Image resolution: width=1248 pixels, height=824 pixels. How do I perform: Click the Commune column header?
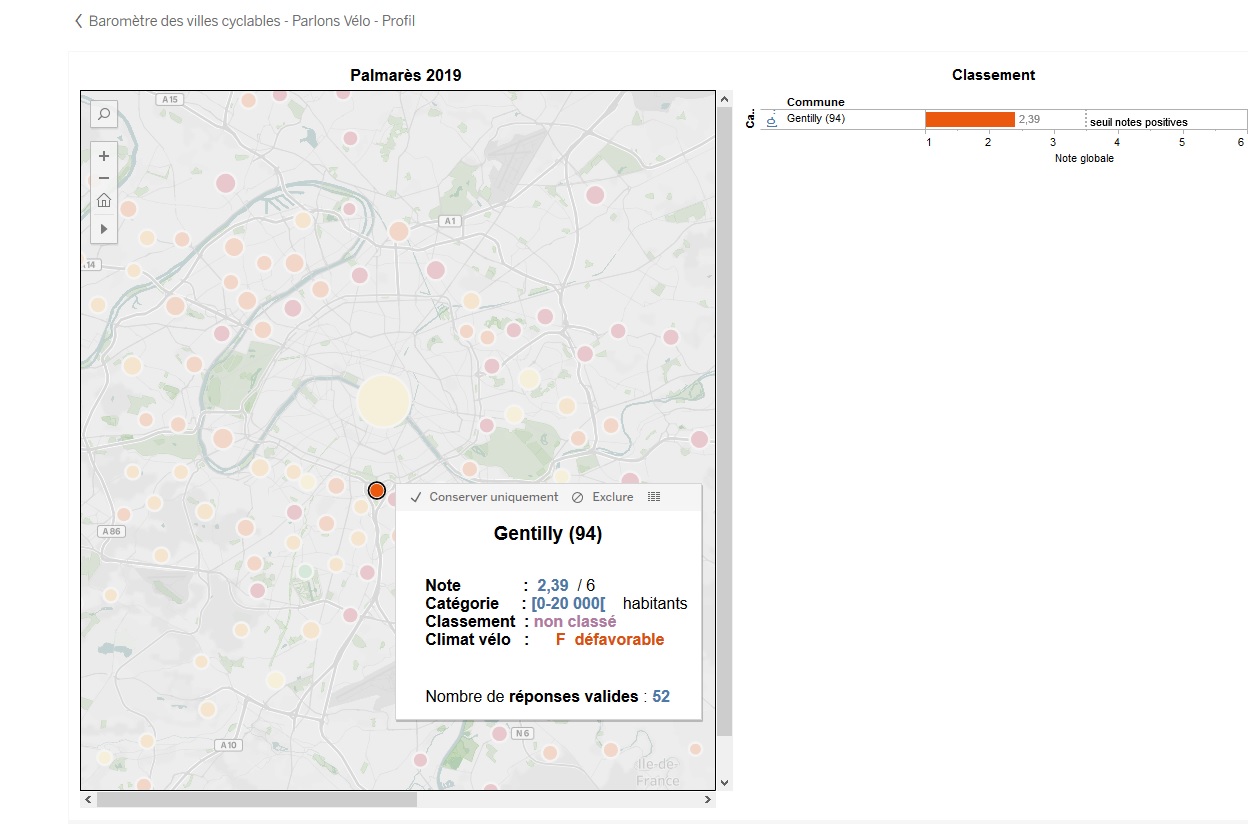pyautogui.click(x=816, y=102)
